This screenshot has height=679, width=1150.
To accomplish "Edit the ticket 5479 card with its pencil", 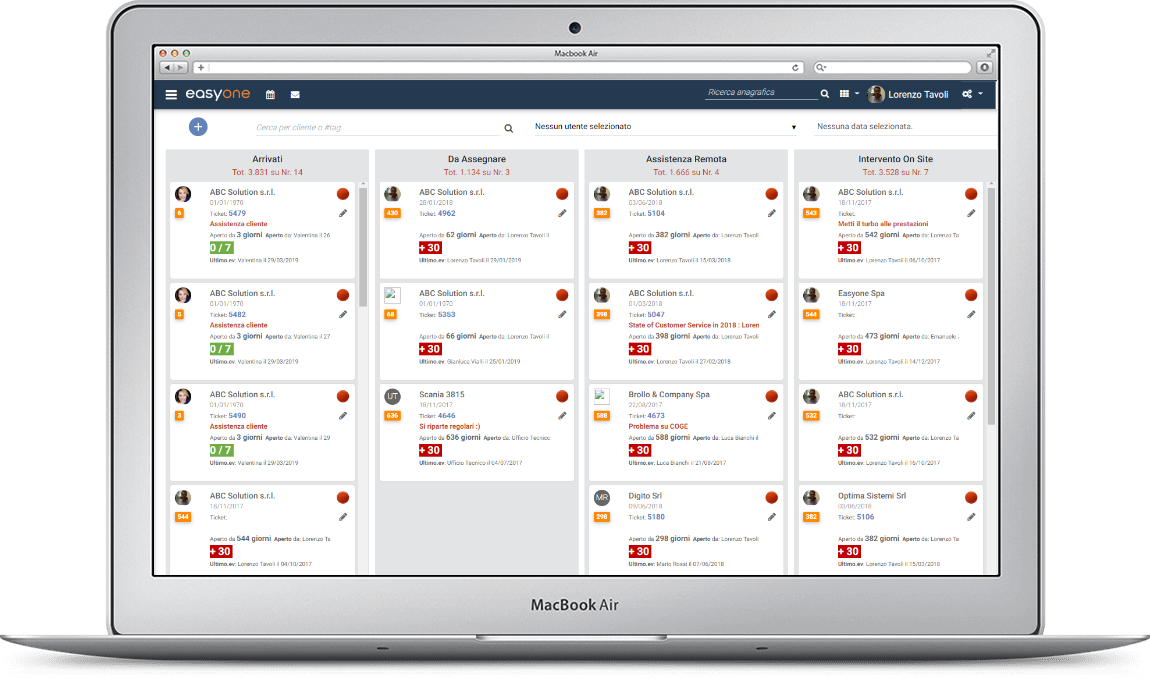I will pos(343,213).
